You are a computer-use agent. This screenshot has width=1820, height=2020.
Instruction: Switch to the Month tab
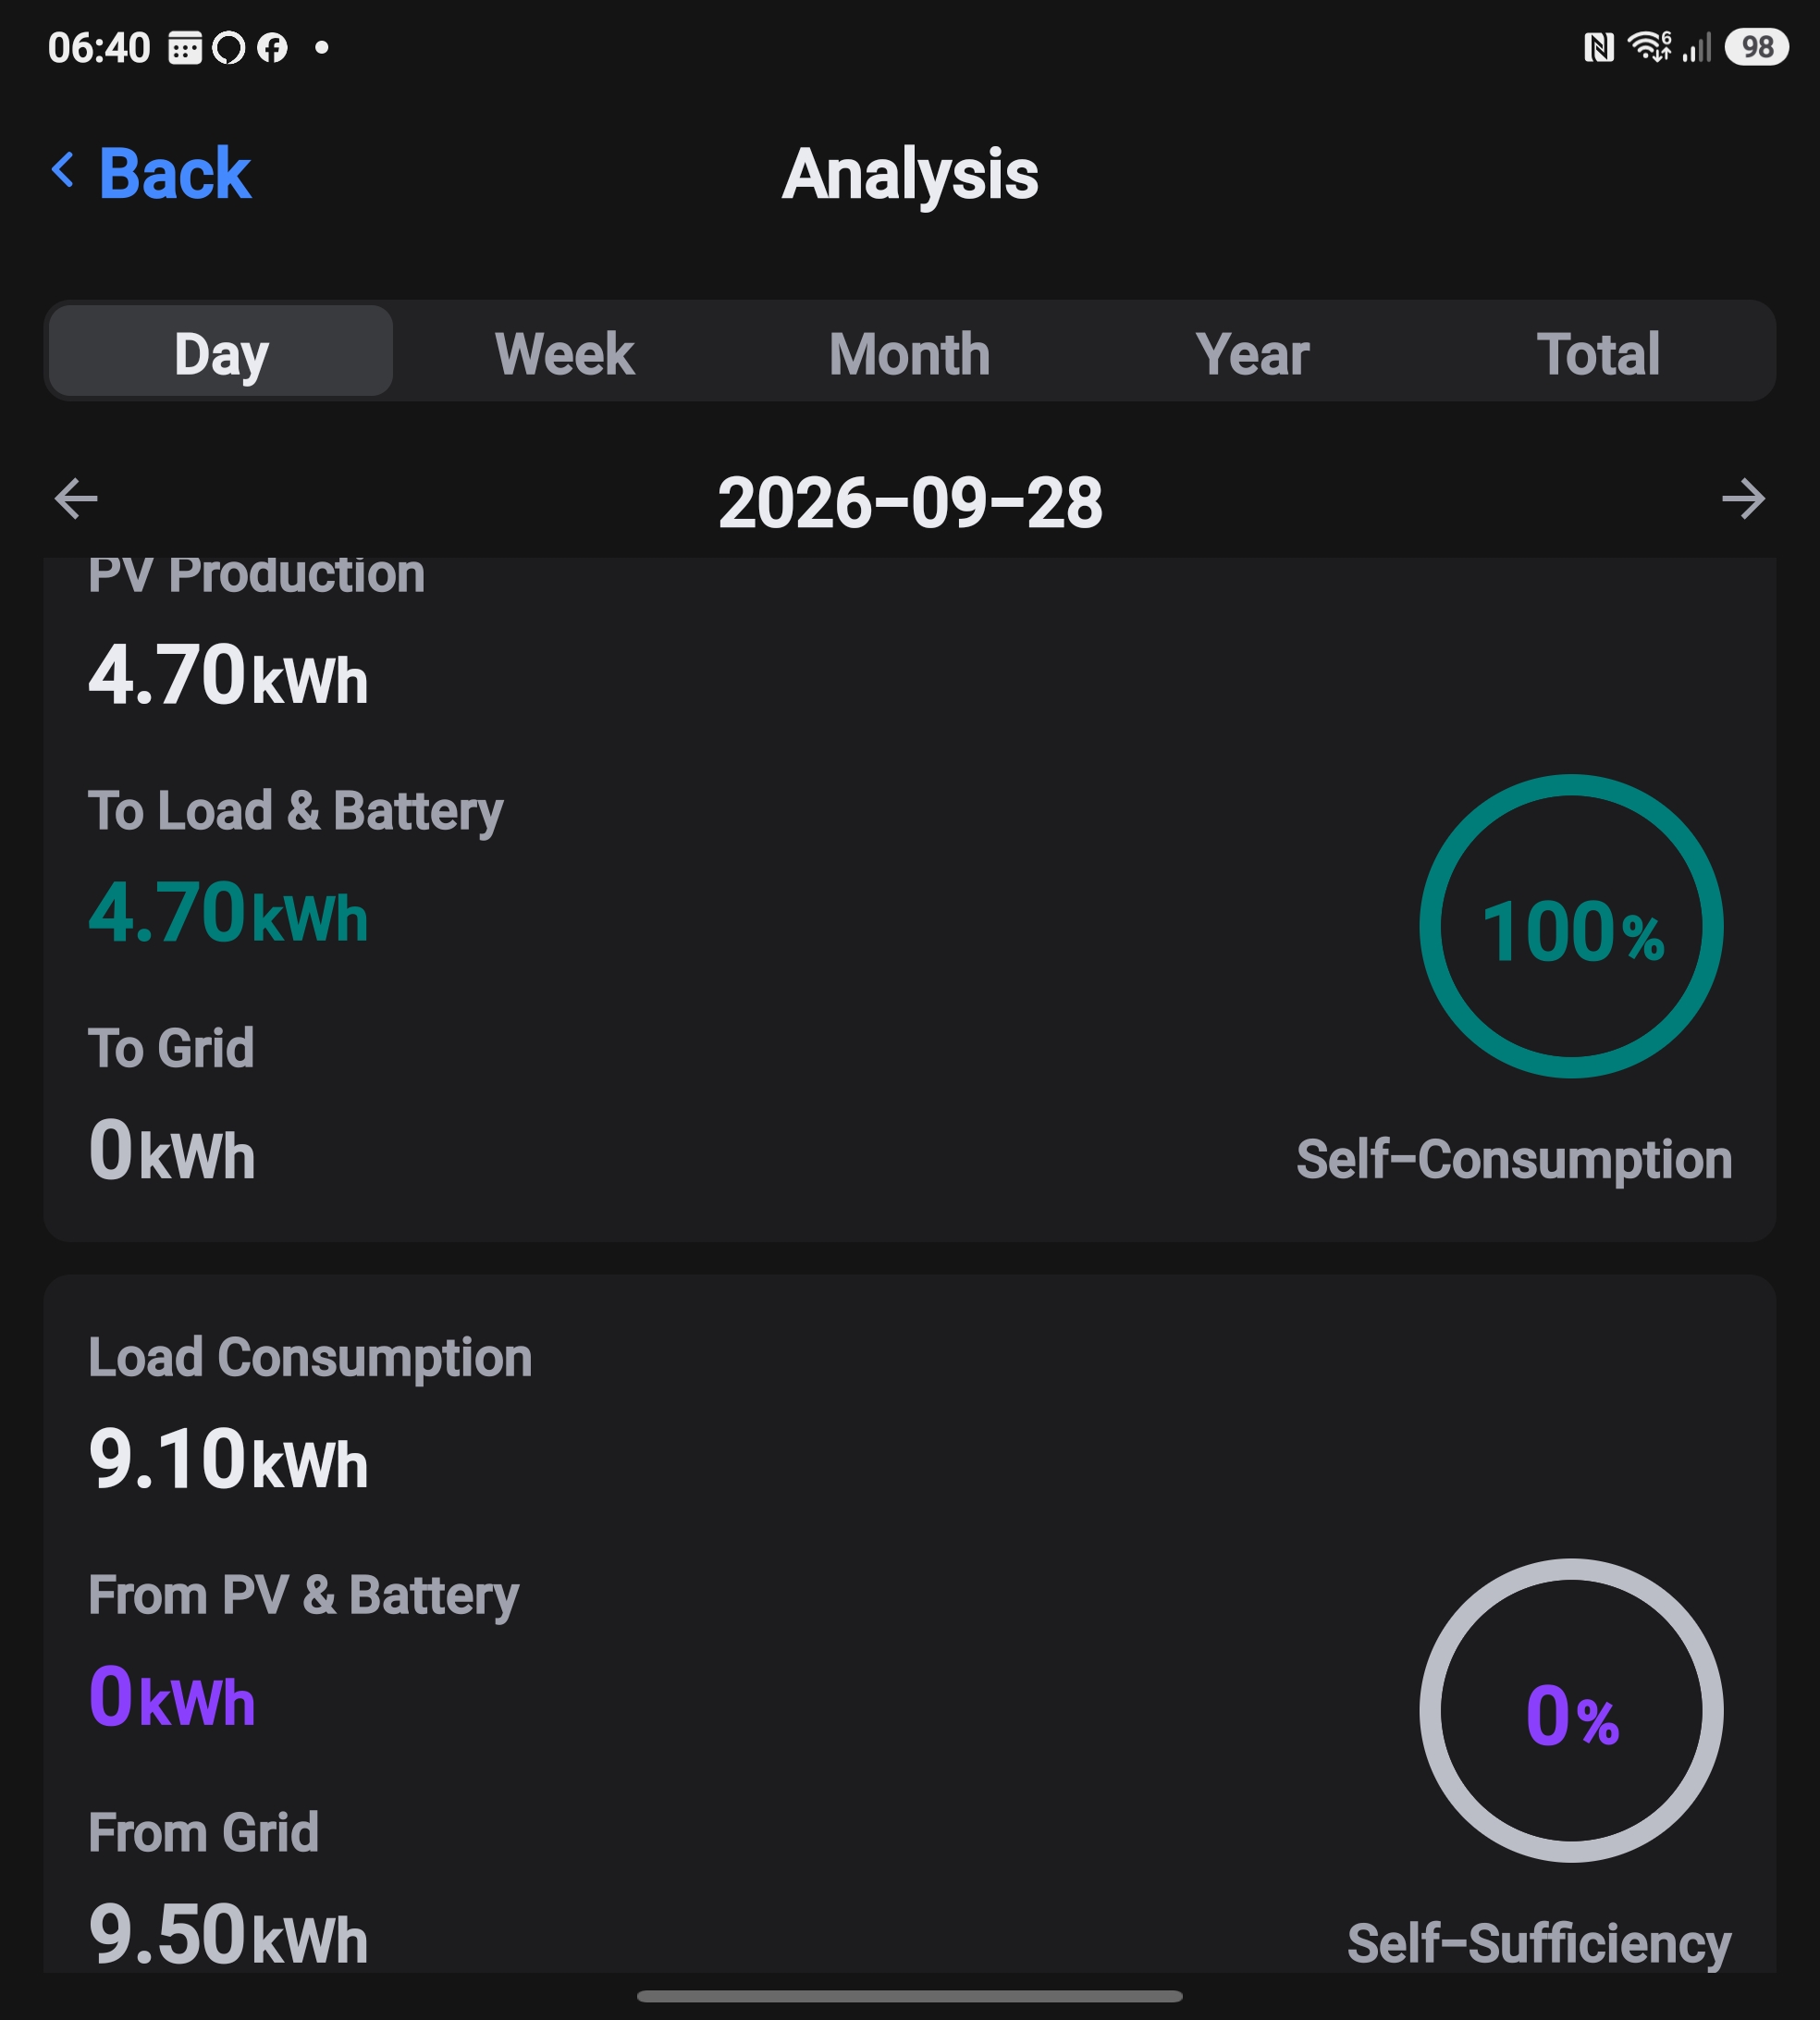909,354
